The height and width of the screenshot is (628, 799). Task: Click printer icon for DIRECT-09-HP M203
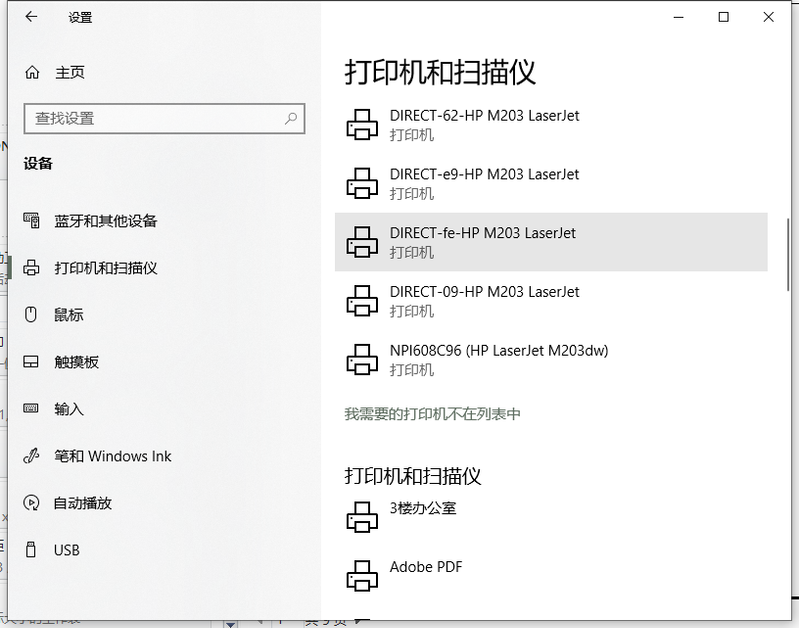[x=362, y=300]
